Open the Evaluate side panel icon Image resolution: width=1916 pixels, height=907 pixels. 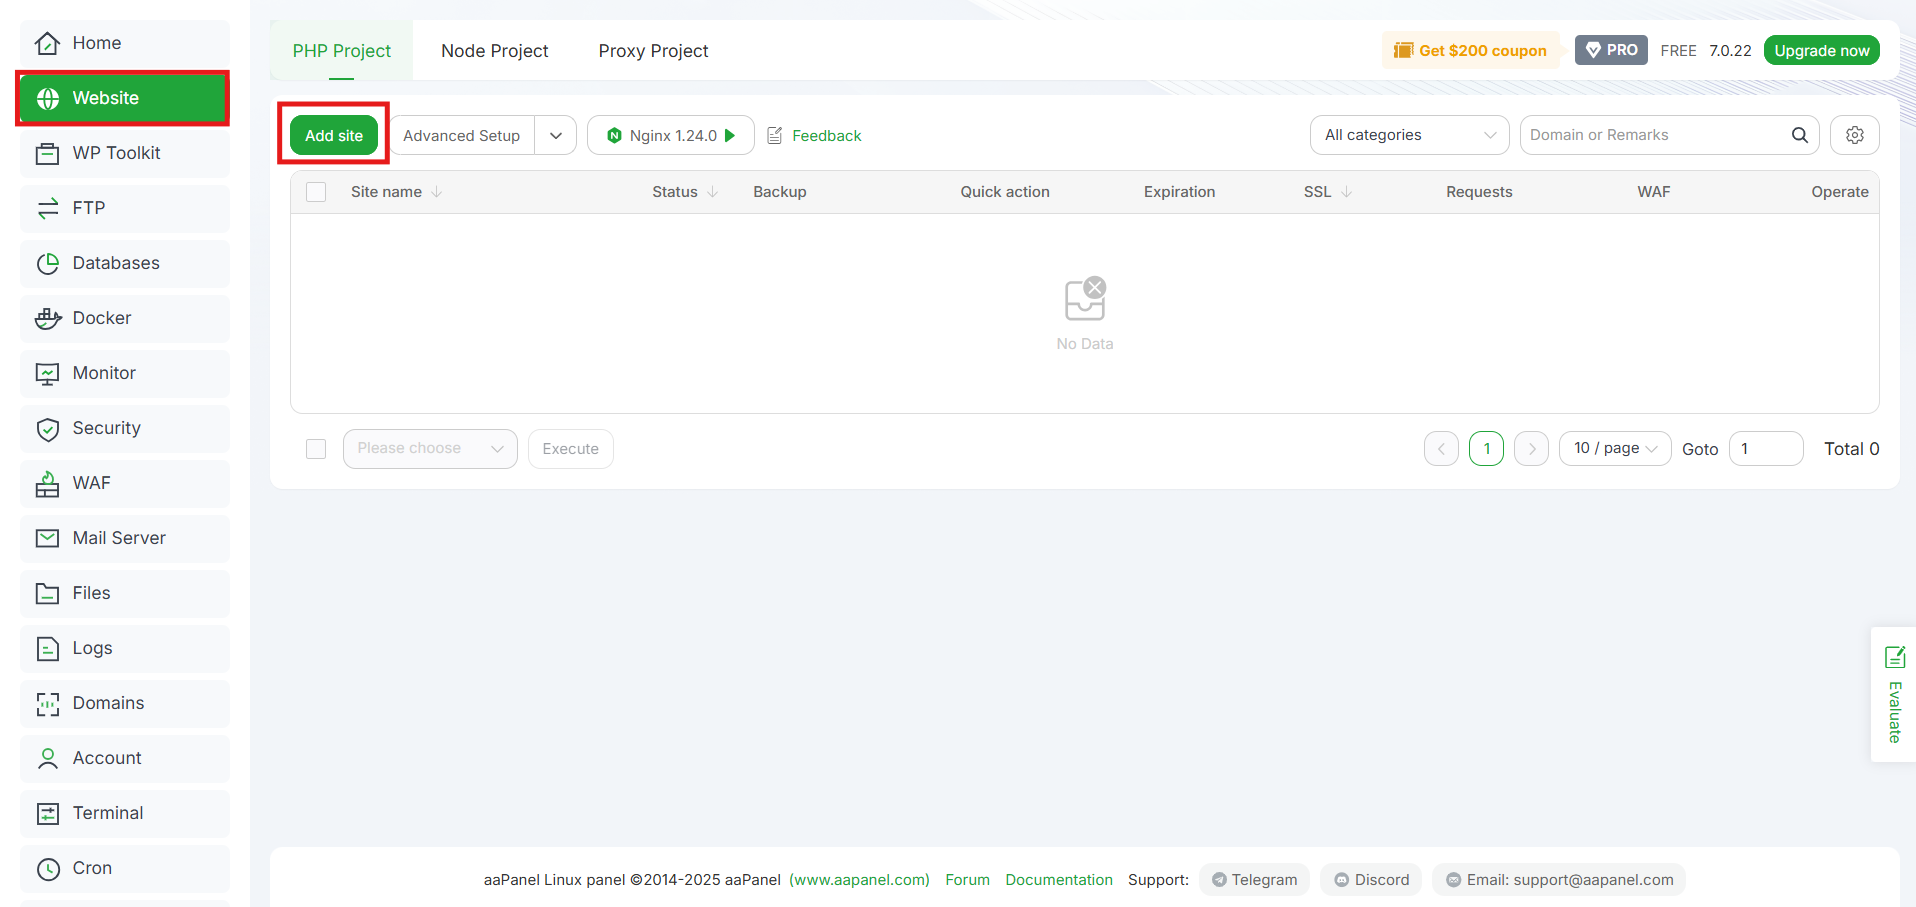pyautogui.click(x=1894, y=657)
